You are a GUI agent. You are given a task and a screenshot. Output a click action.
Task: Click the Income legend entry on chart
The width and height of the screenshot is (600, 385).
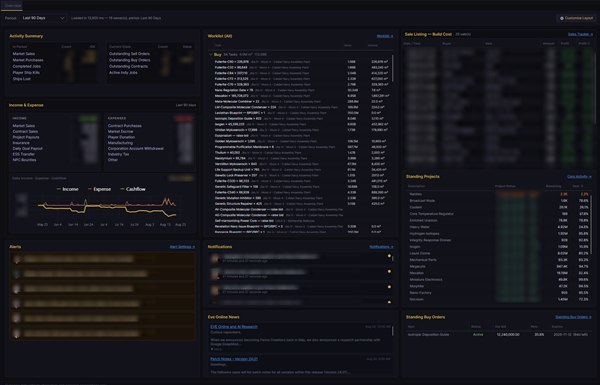pyautogui.click(x=67, y=189)
